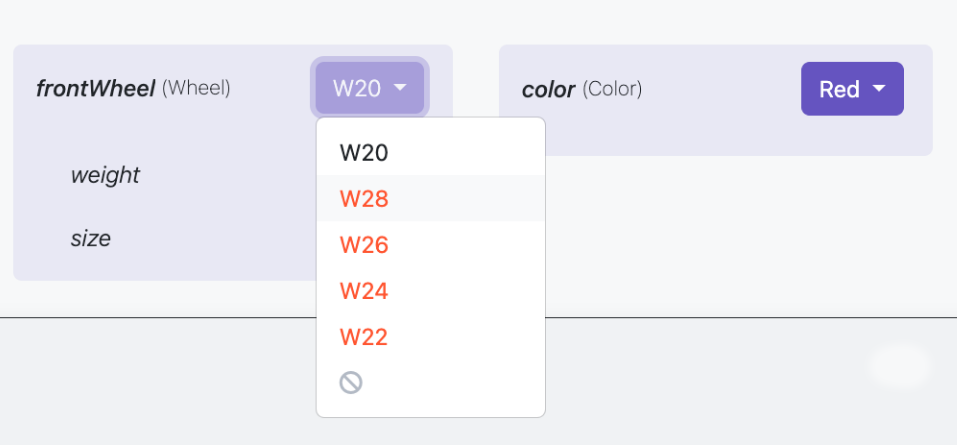Choose W20 from the wheel list
The height and width of the screenshot is (445, 957).
coord(364,153)
